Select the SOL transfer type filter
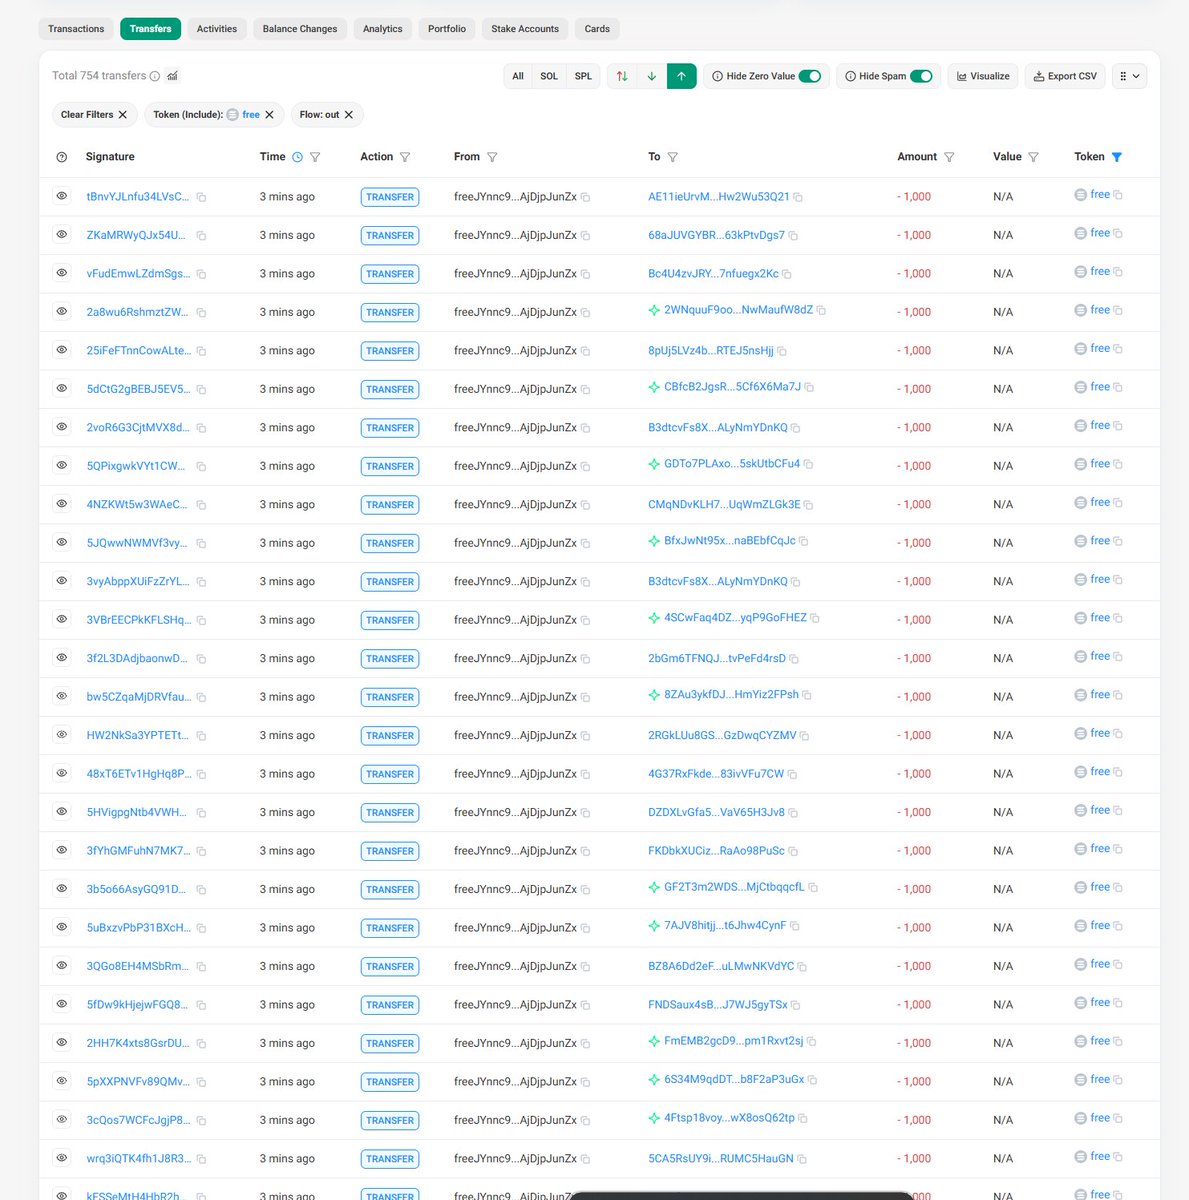 point(549,76)
